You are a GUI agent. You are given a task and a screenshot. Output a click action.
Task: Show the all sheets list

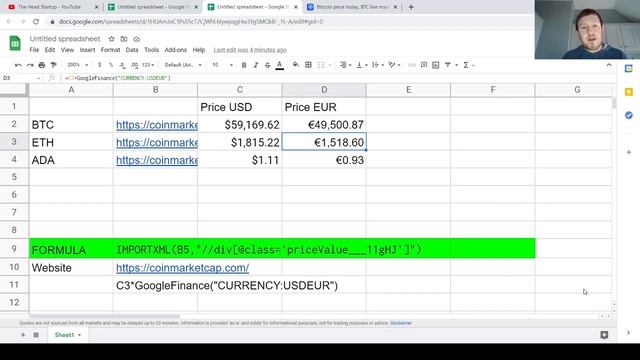coord(36,335)
